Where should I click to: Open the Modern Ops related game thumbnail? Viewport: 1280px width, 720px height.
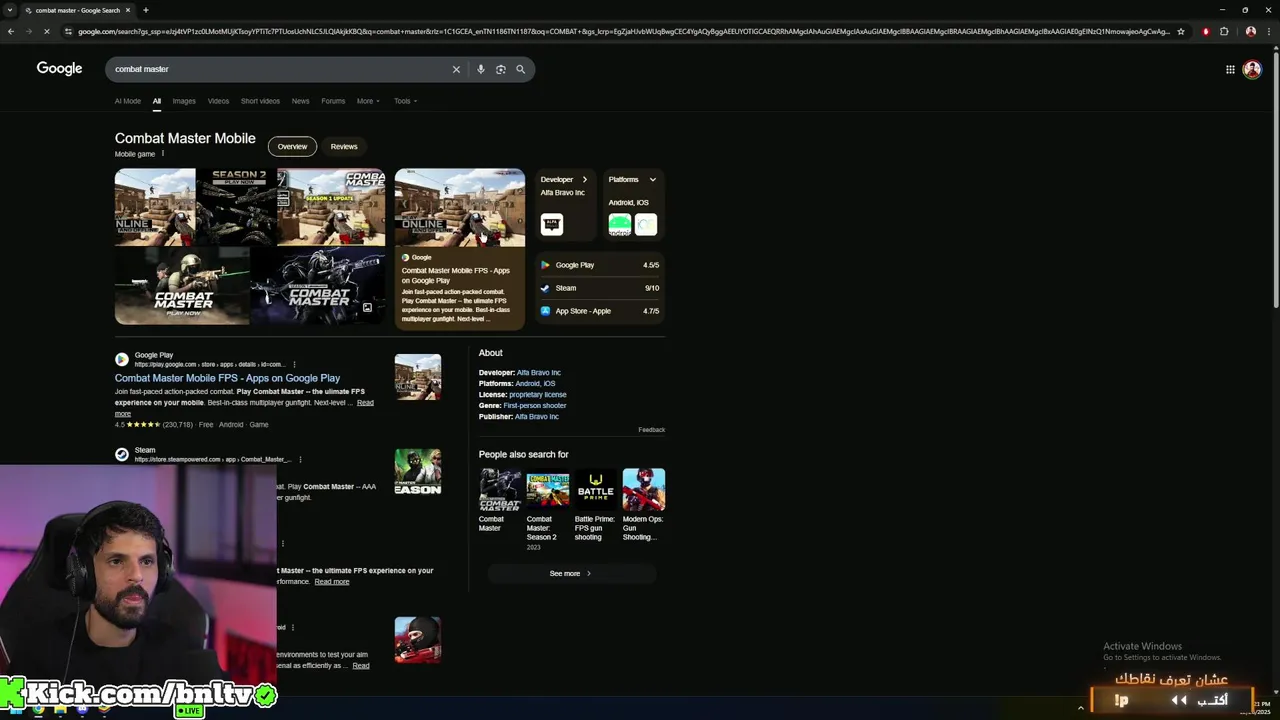[x=643, y=490]
